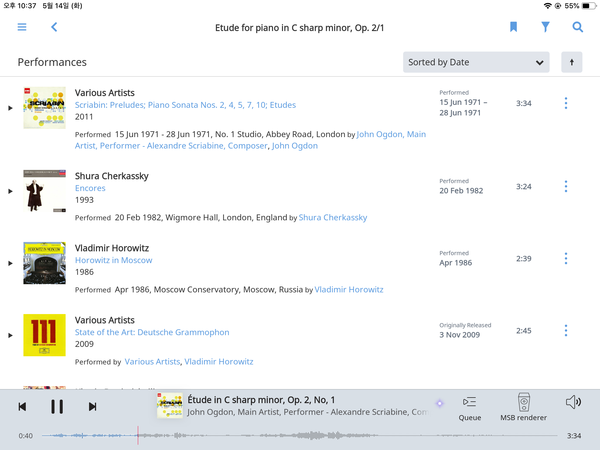600x450 pixels.
Task: Open more options for 3:24 performance
Action: tap(566, 186)
